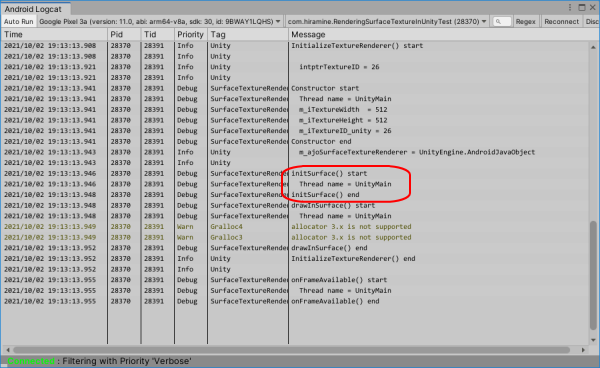Open the Google Pixel 3a device dropdown
Viewport: 600px width, 368px height.
pyautogui.click(x=160, y=21)
